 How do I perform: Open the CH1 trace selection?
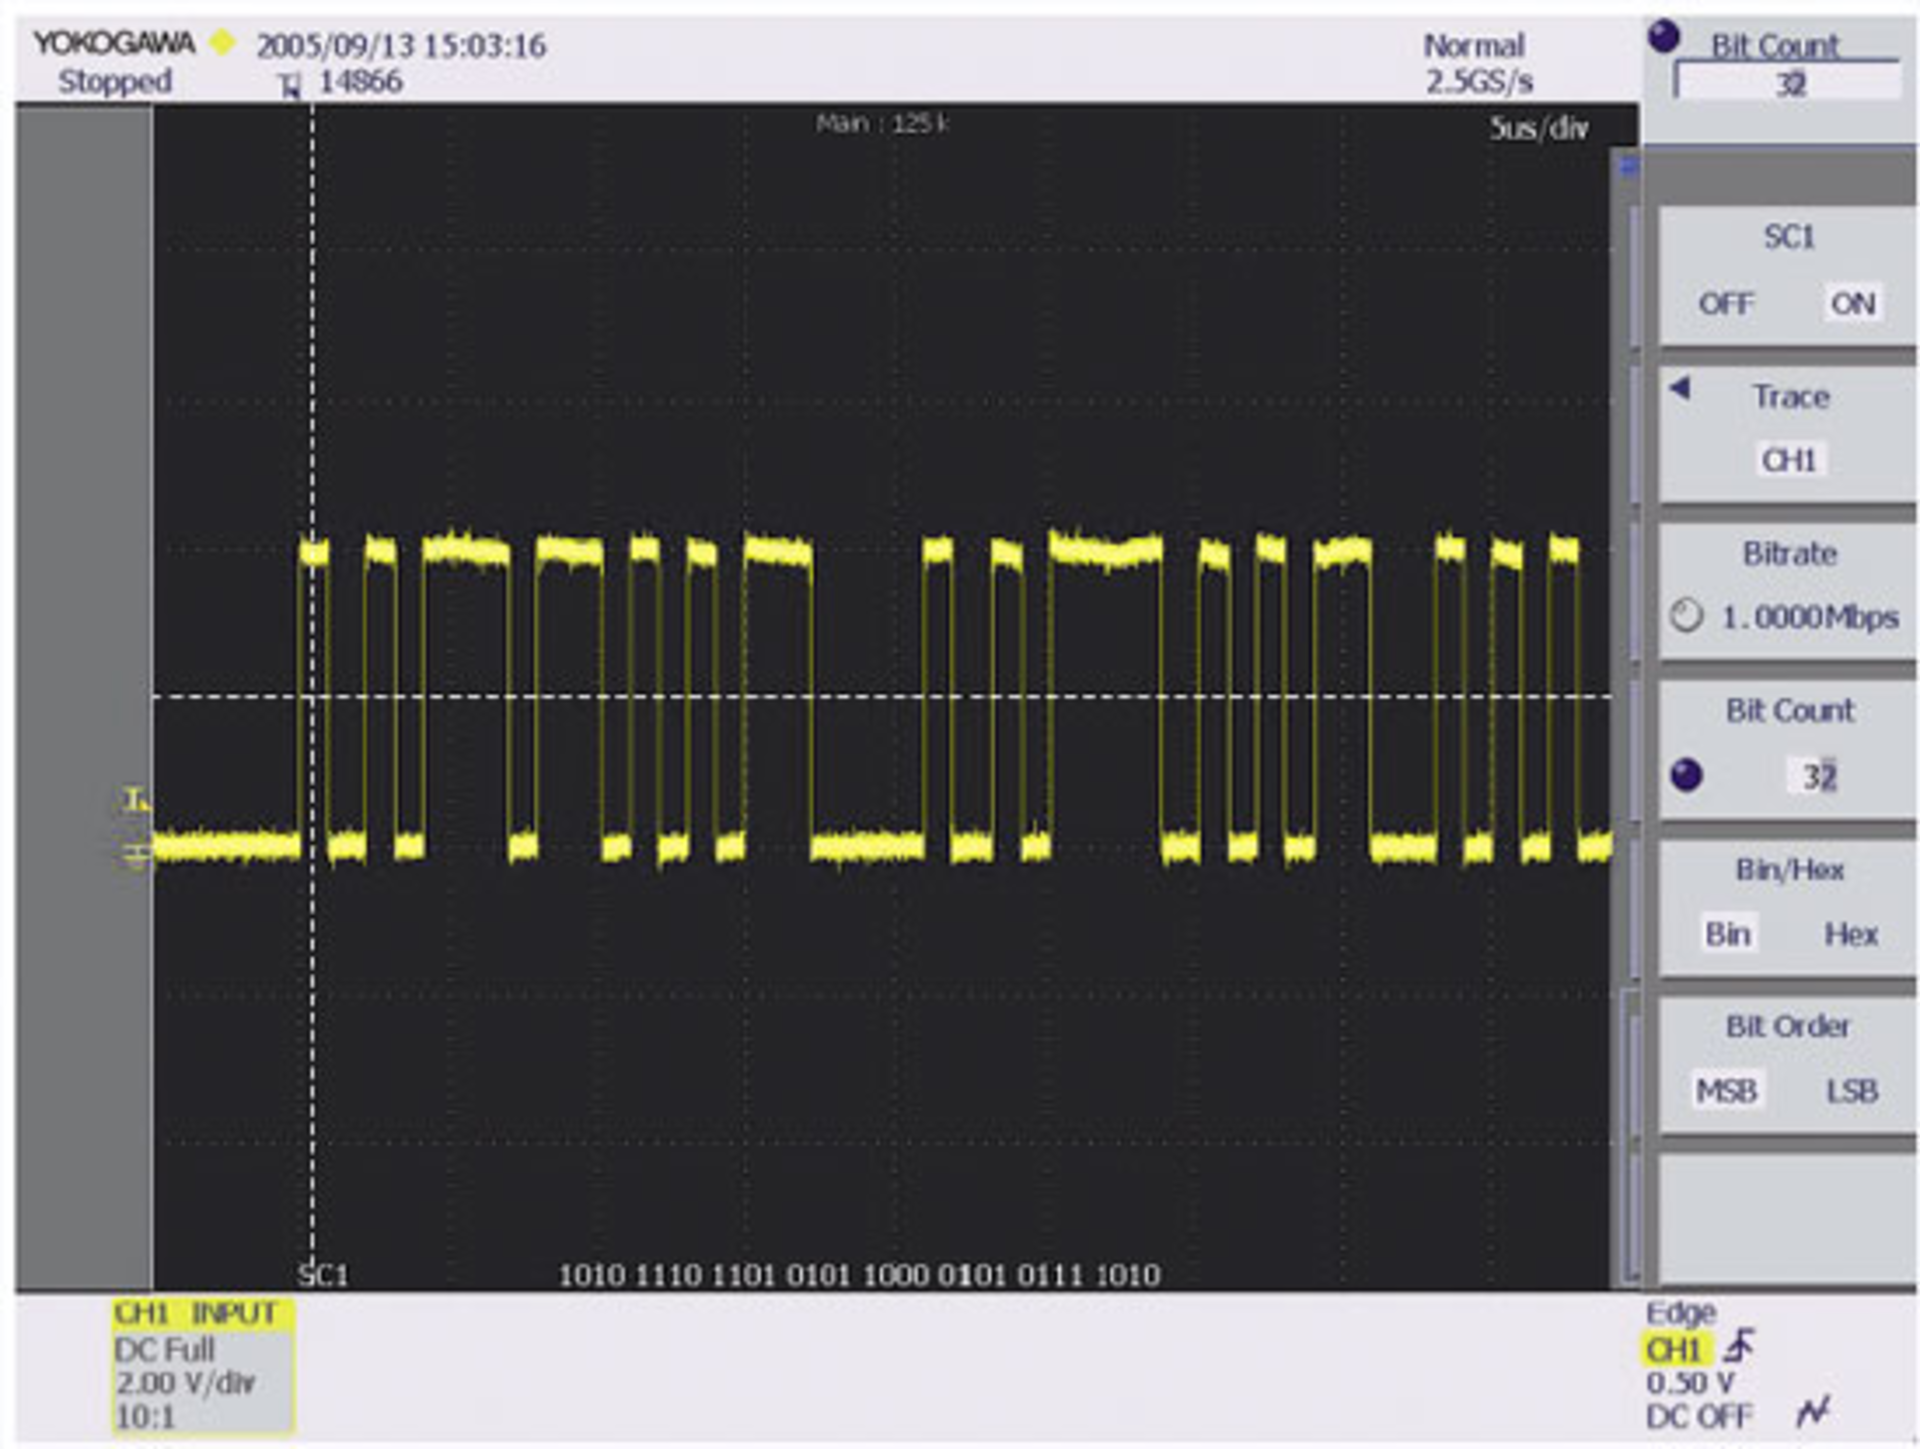[x=1788, y=460]
